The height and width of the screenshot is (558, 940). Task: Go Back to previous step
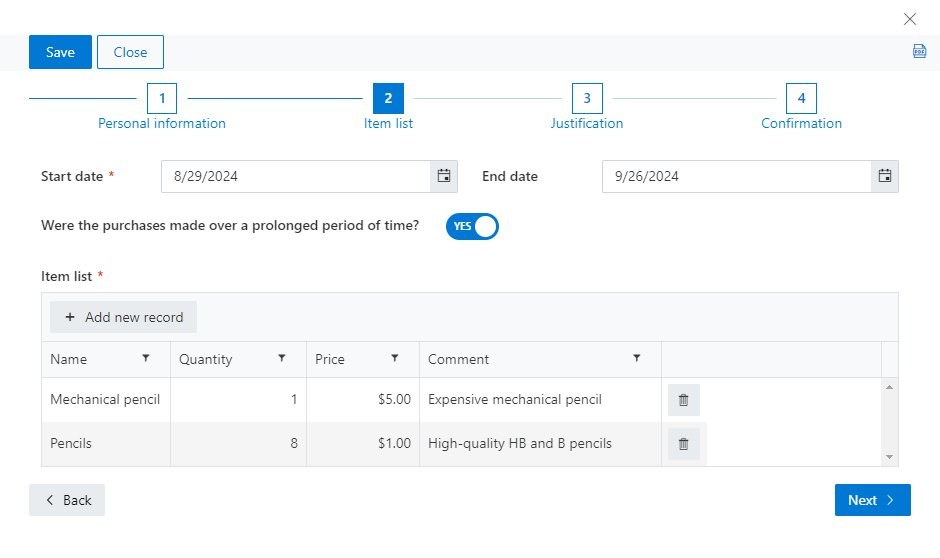(67, 500)
